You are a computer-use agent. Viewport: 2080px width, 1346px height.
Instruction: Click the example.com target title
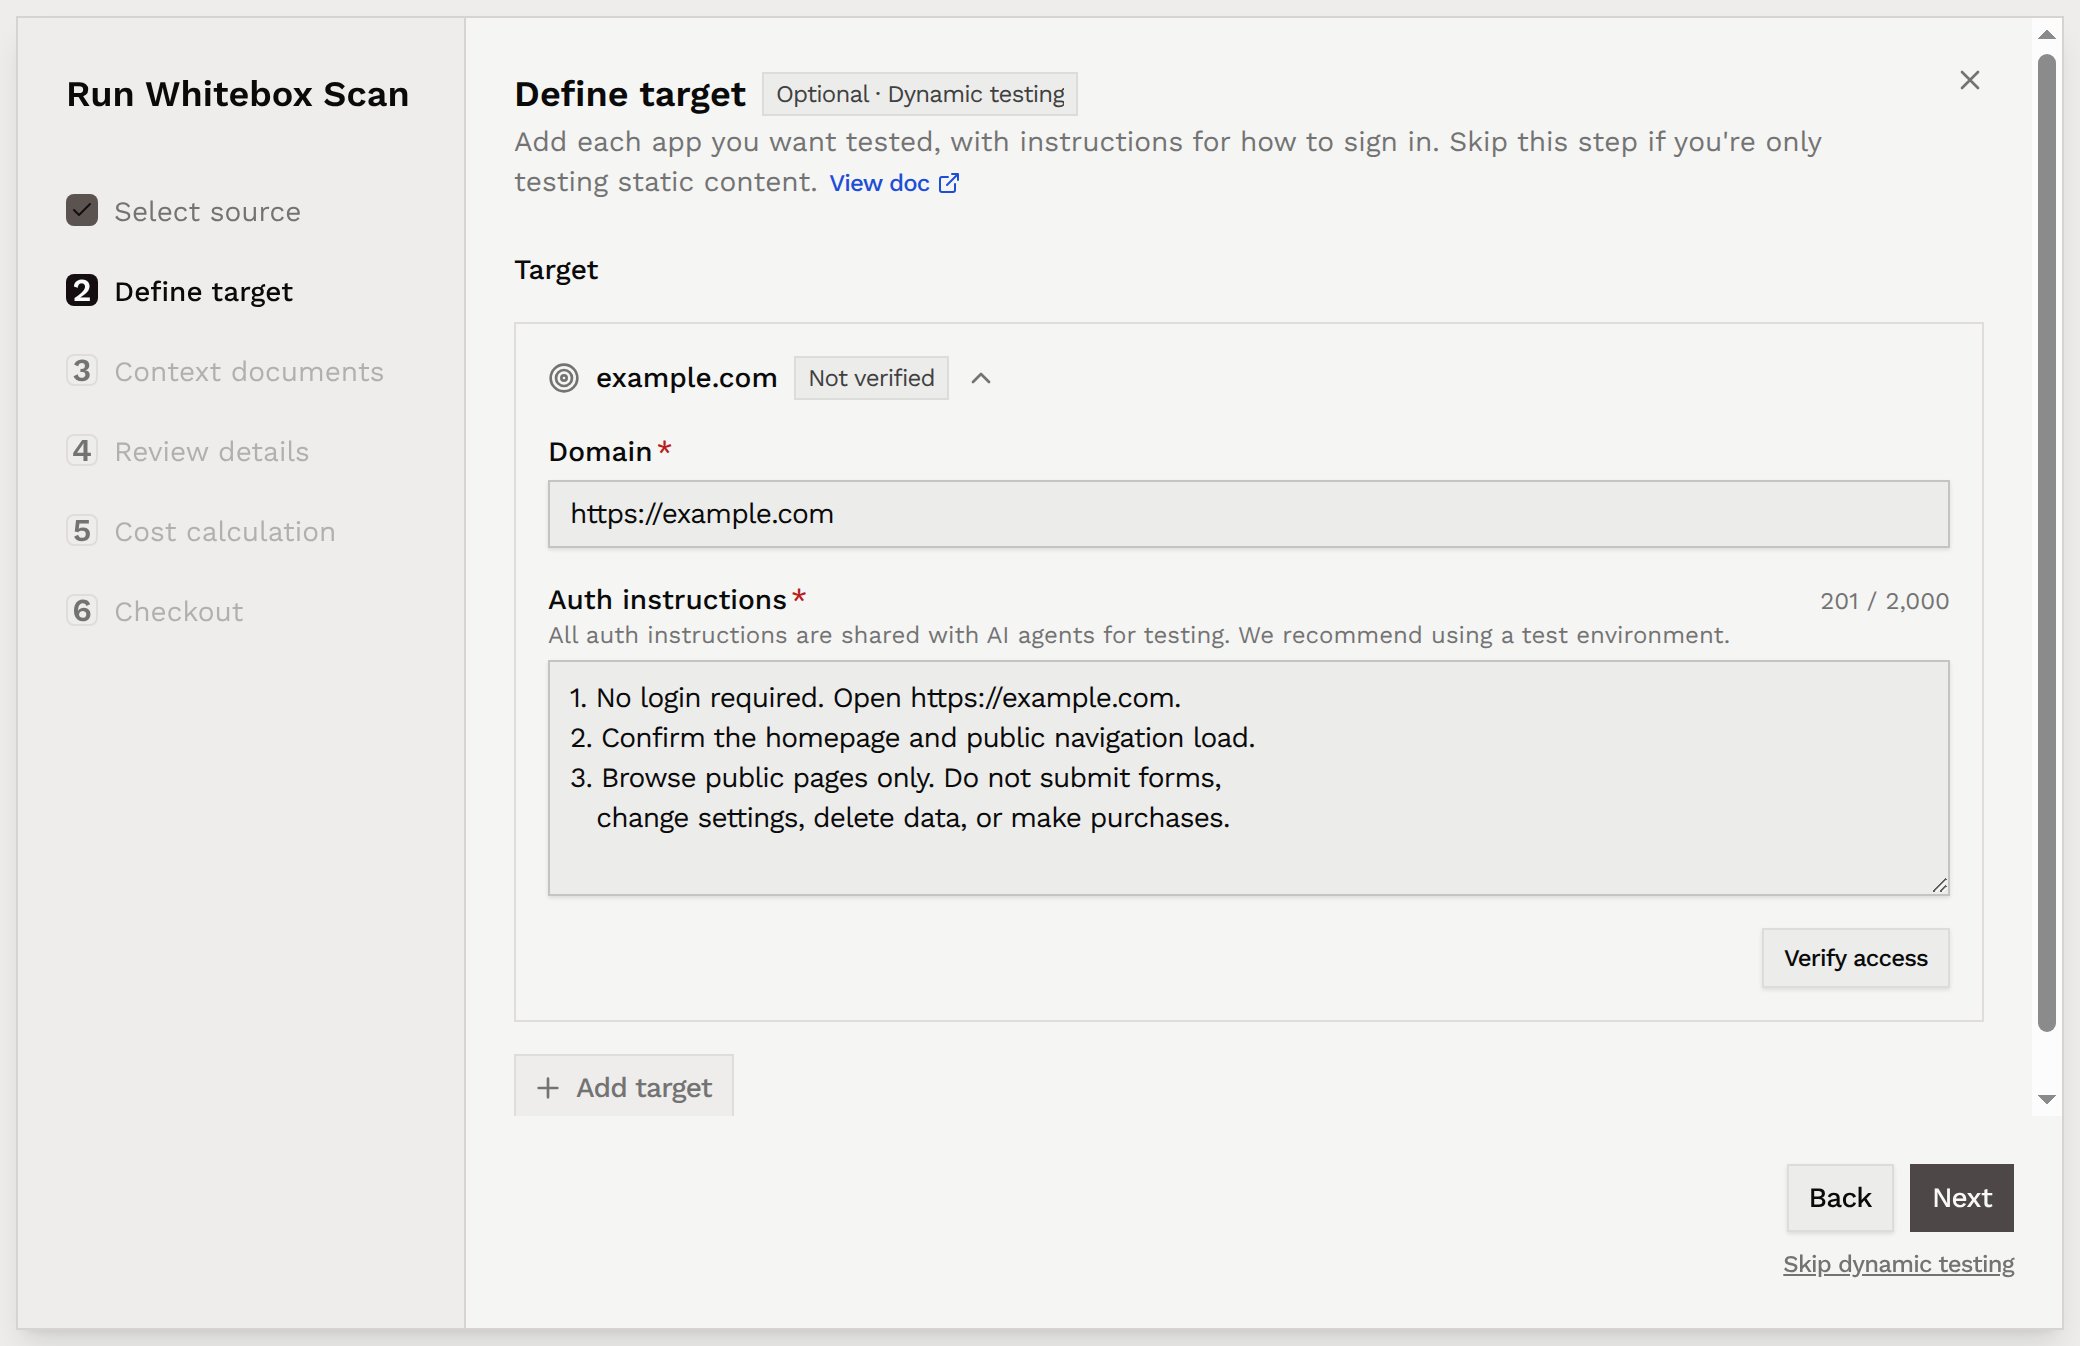686,378
